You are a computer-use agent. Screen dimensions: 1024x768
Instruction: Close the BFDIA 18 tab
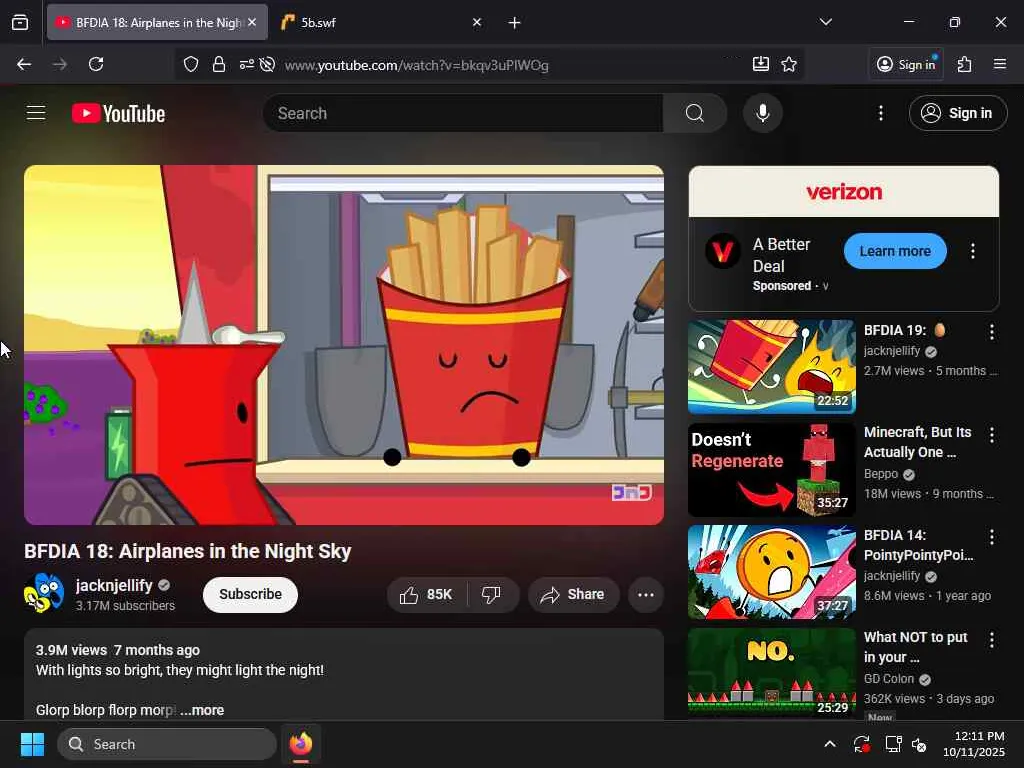(x=252, y=22)
